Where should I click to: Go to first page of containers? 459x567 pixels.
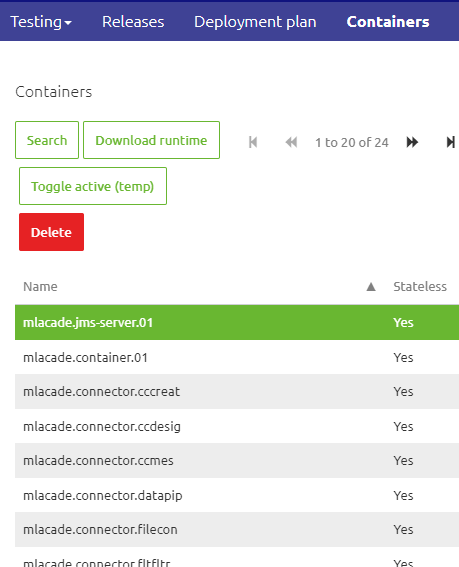tap(253, 142)
